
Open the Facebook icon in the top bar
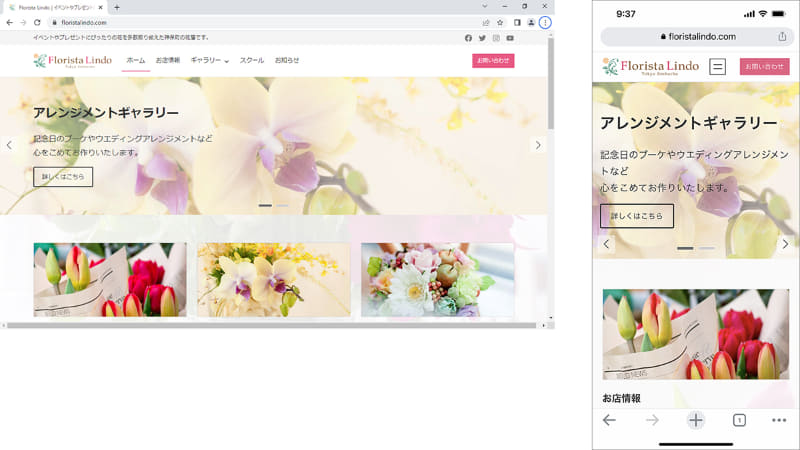(x=468, y=38)
